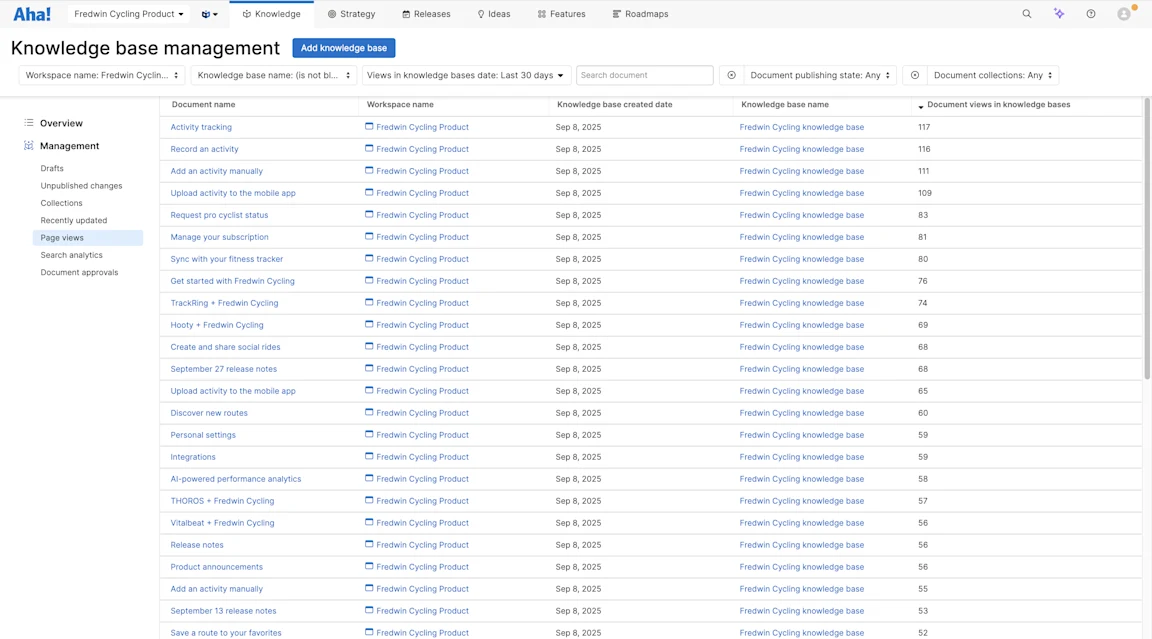Open the TrackRing + Fredwin Cycling document
The height and width of the screenshot is (639, 1152).
[224, 303]
